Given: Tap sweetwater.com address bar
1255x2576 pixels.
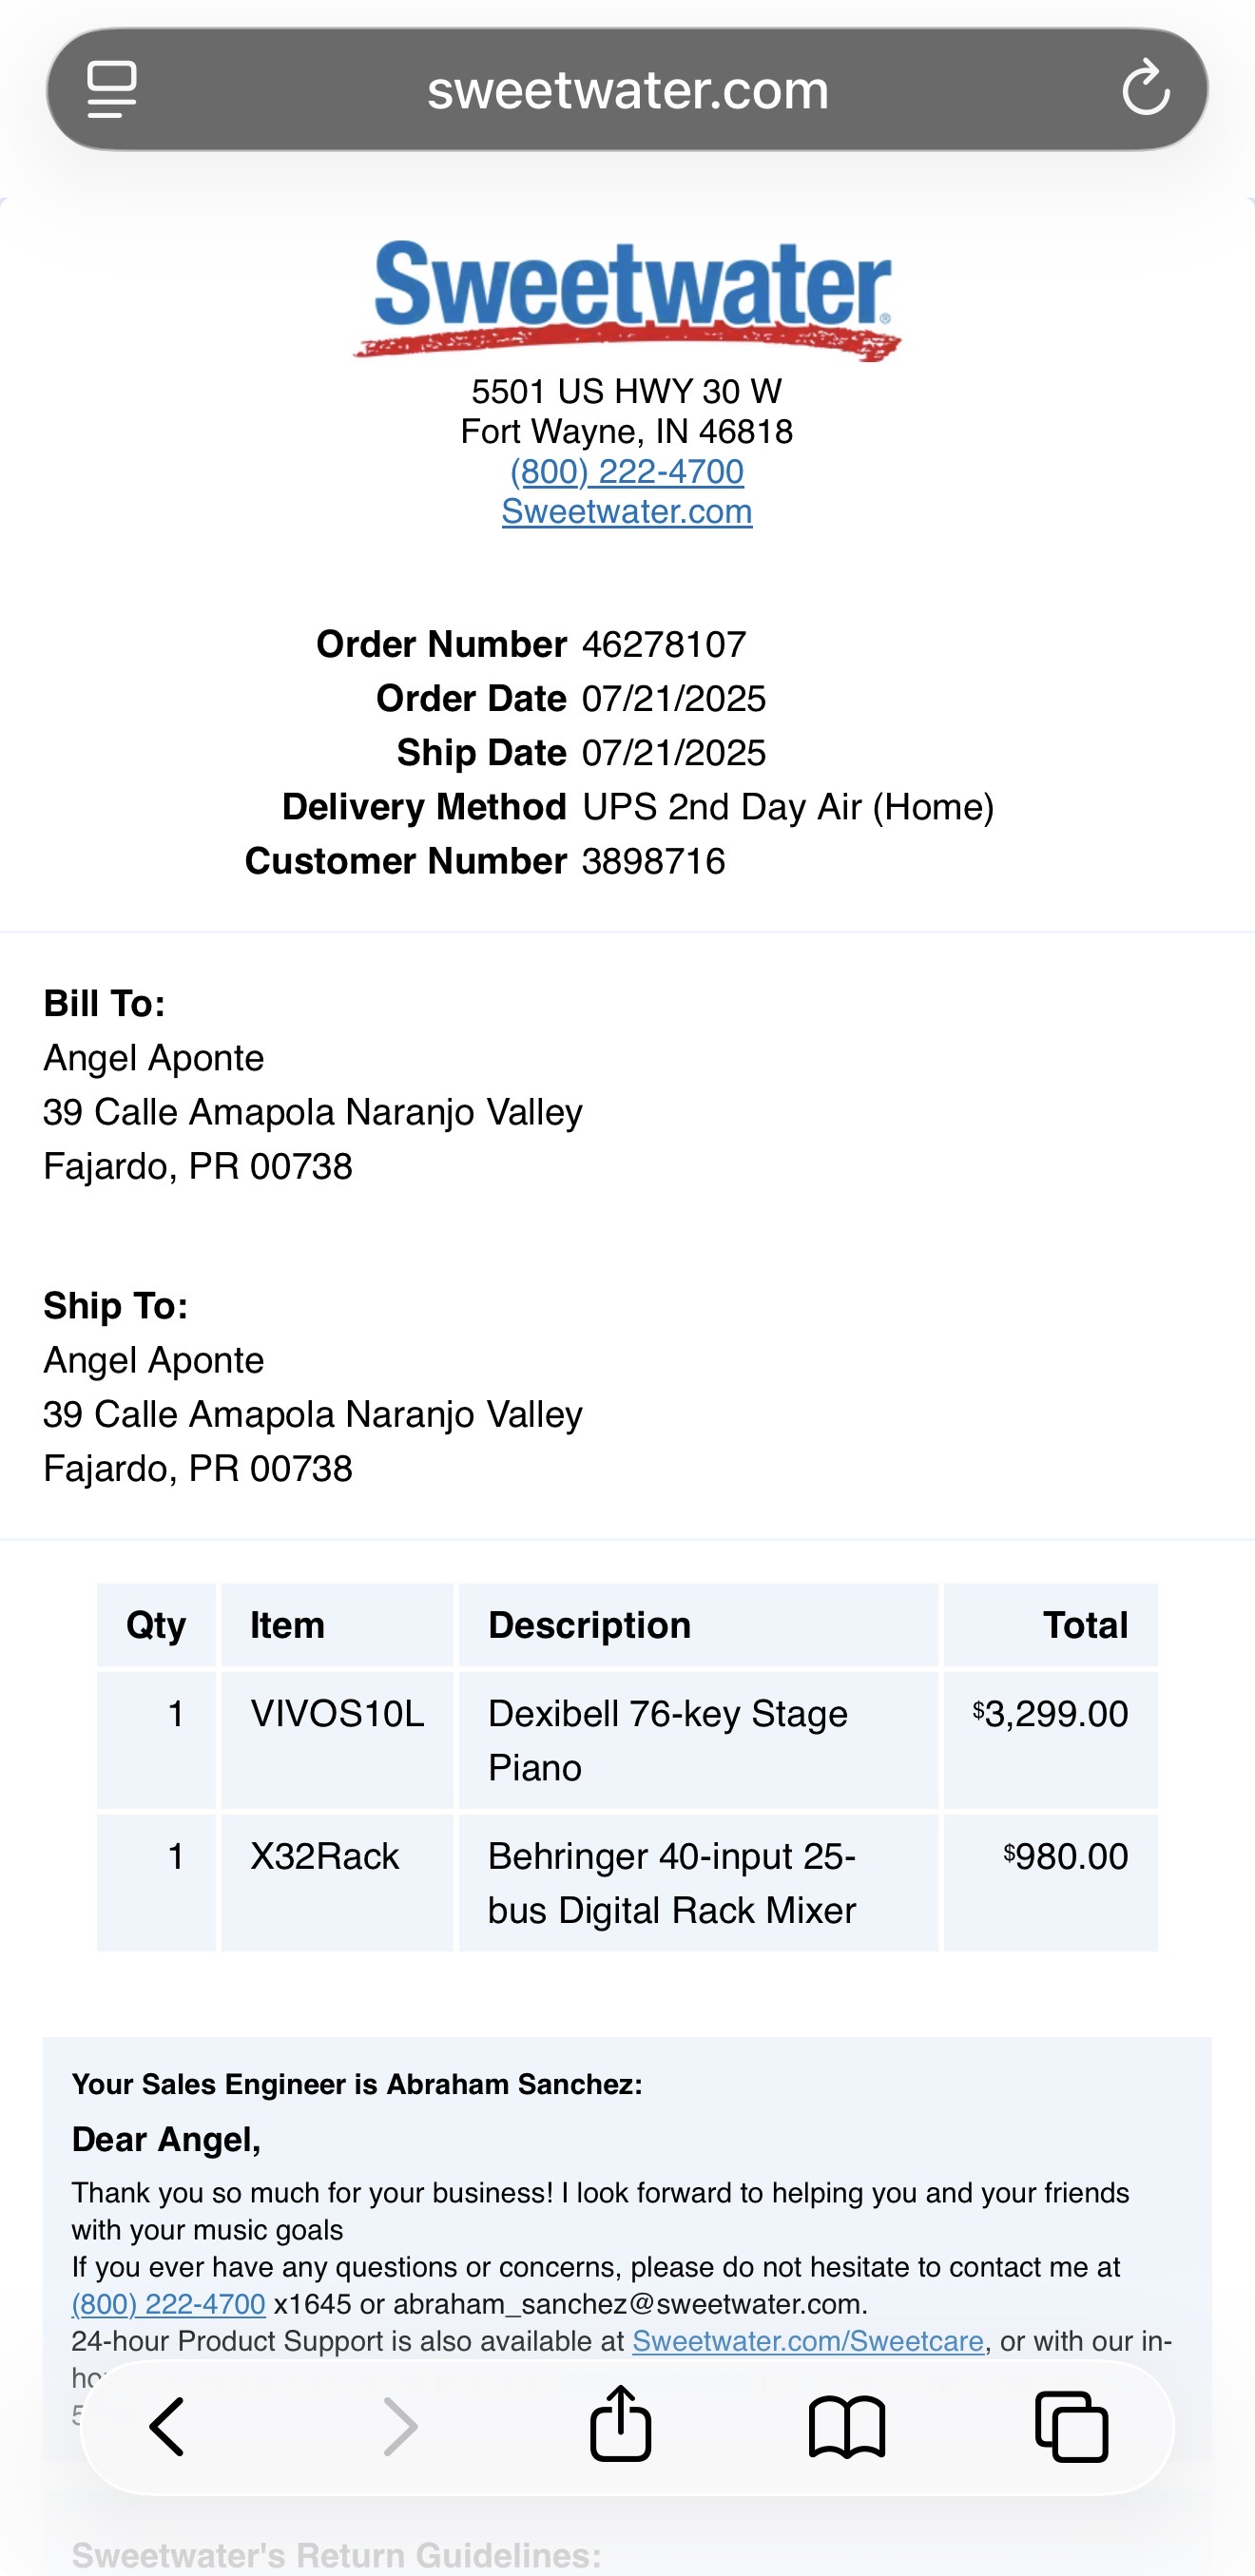Looking at the screenshot, I should coord(628,90).
